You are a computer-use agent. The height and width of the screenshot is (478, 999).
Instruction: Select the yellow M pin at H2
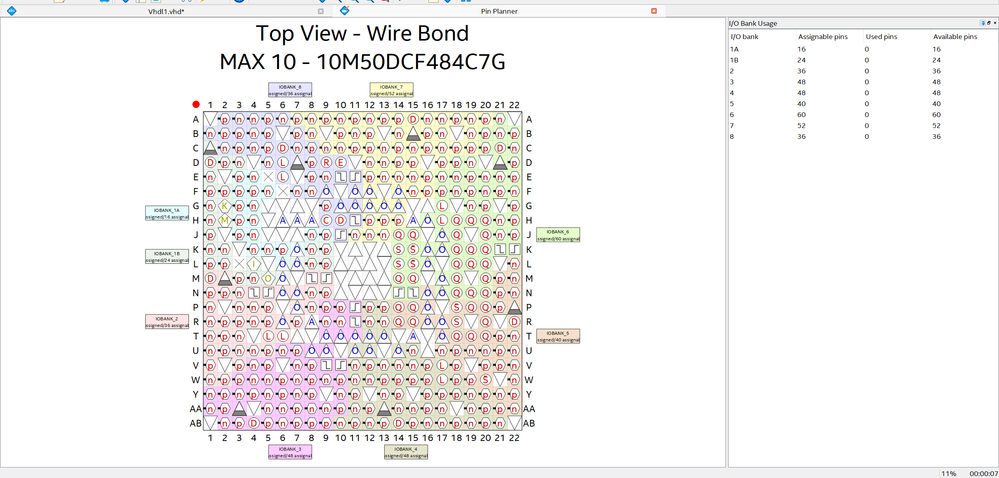coord(224,221)
